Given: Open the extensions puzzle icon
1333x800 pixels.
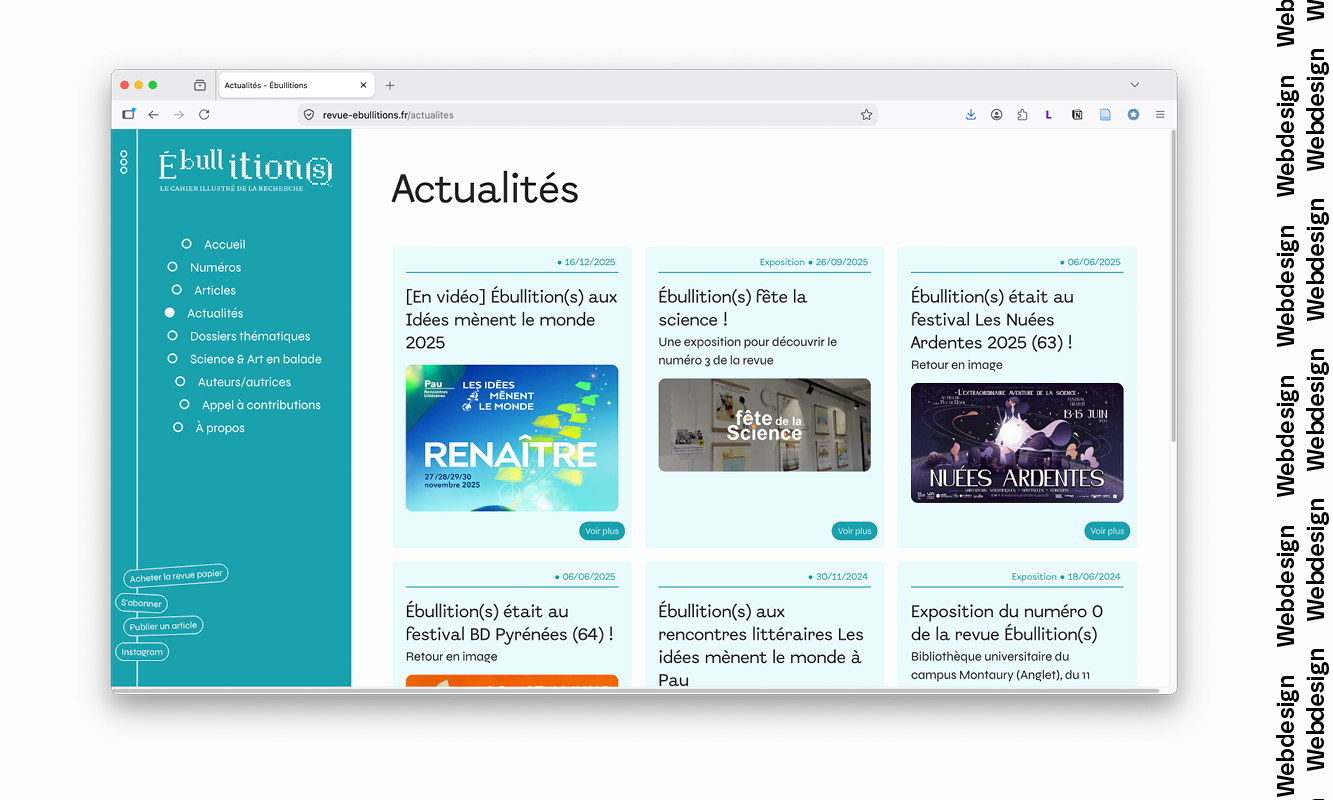Looking at the screenshot, I should point(1022,115).
